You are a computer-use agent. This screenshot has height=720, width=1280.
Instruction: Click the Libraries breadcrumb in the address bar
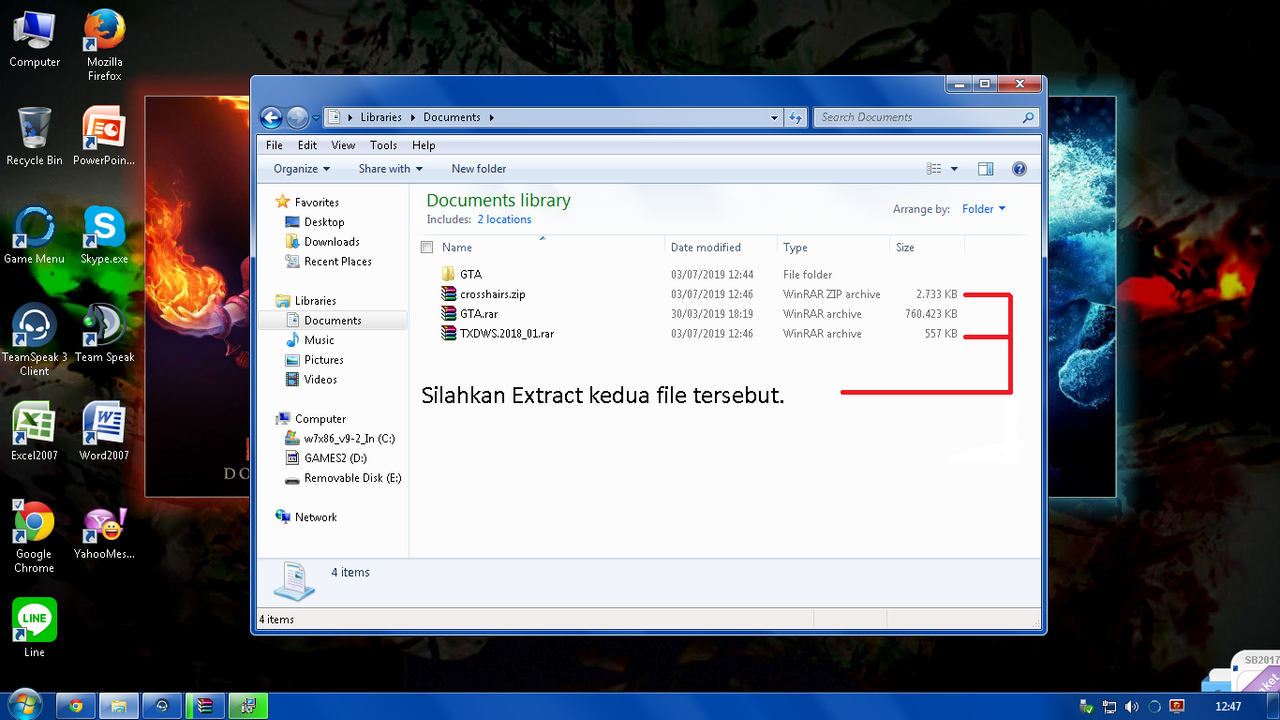pyautogui.click(x=381, y=117)
